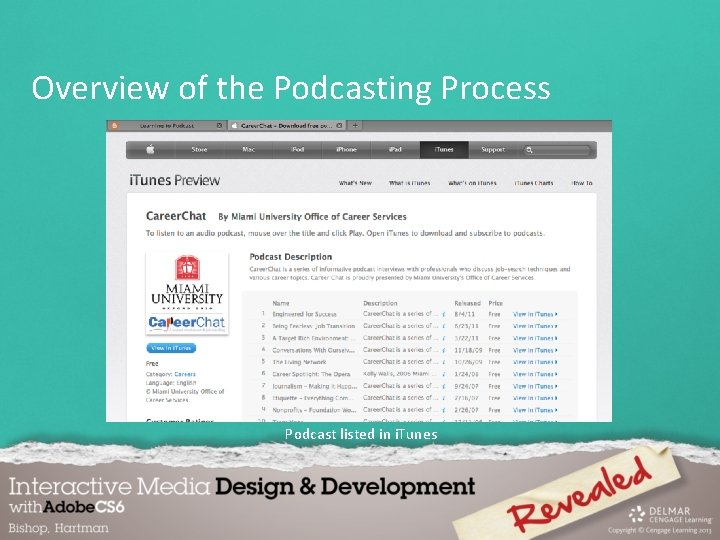View A Target Rich Environment in iTunes
Viewport: 720px width, 540px height.
[x=535, y=338]
